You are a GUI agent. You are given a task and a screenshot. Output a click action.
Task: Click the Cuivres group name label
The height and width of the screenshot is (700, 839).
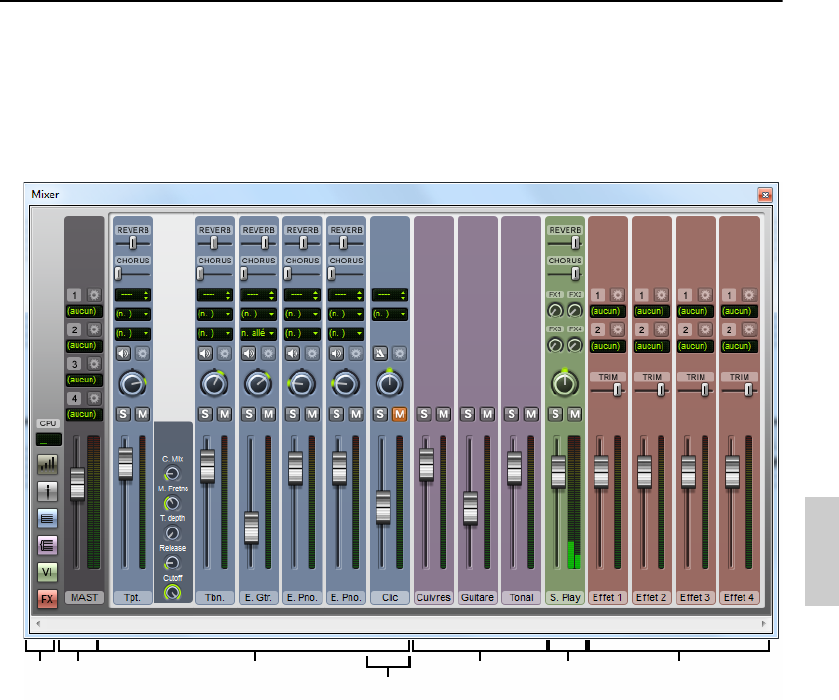[x=433, y=598]
